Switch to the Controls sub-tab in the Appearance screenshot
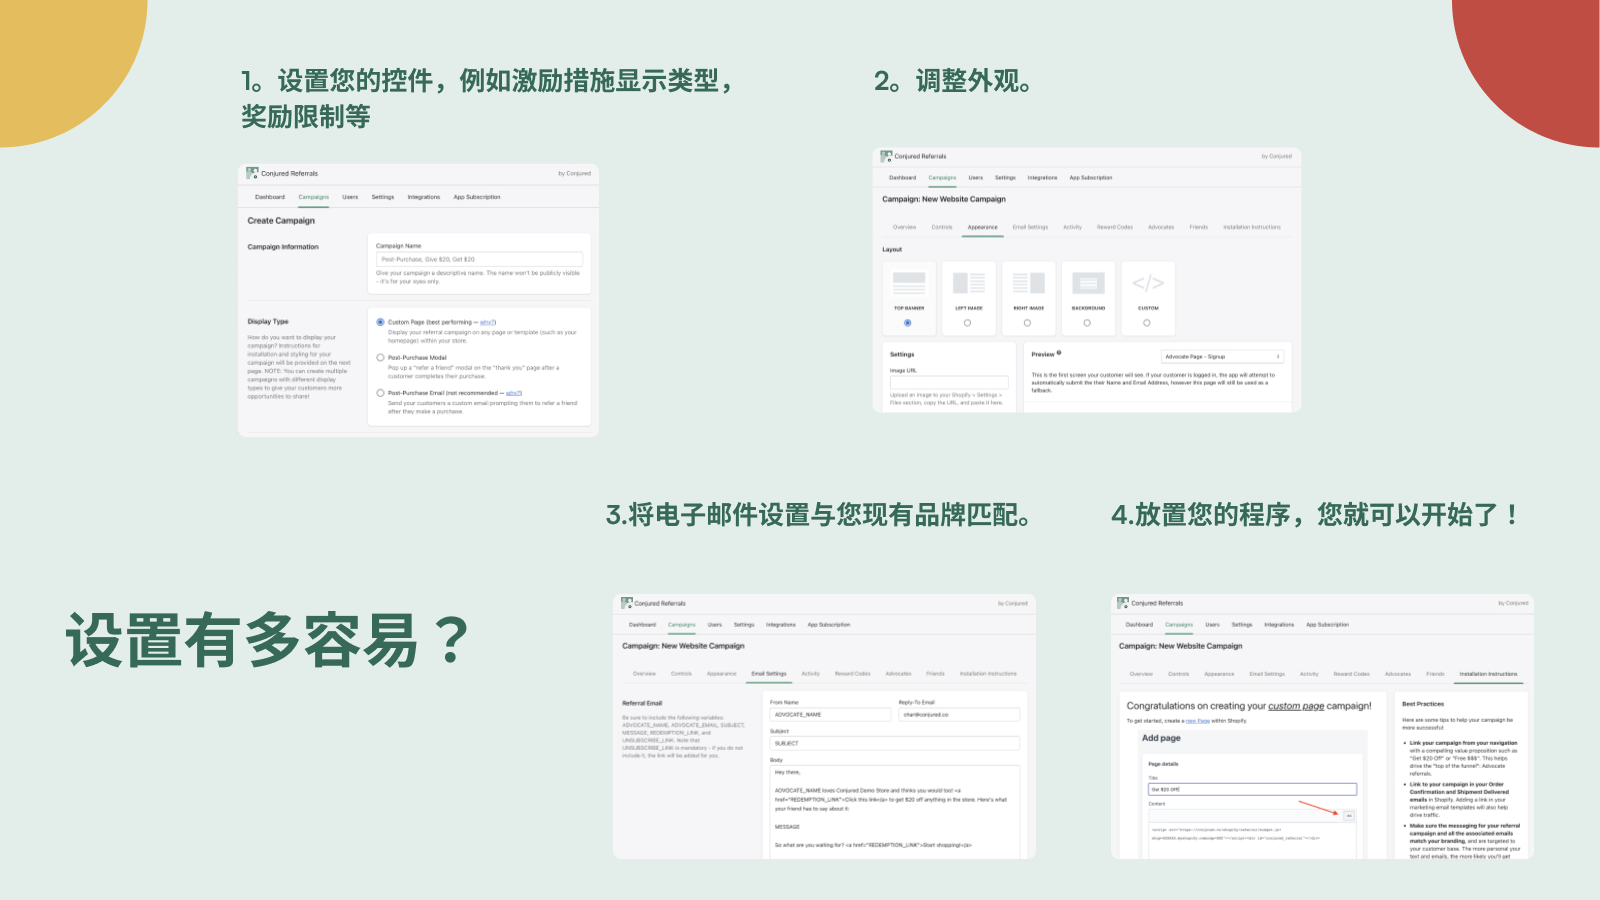Screen dimensions: 1600x900 click(942, 227)
